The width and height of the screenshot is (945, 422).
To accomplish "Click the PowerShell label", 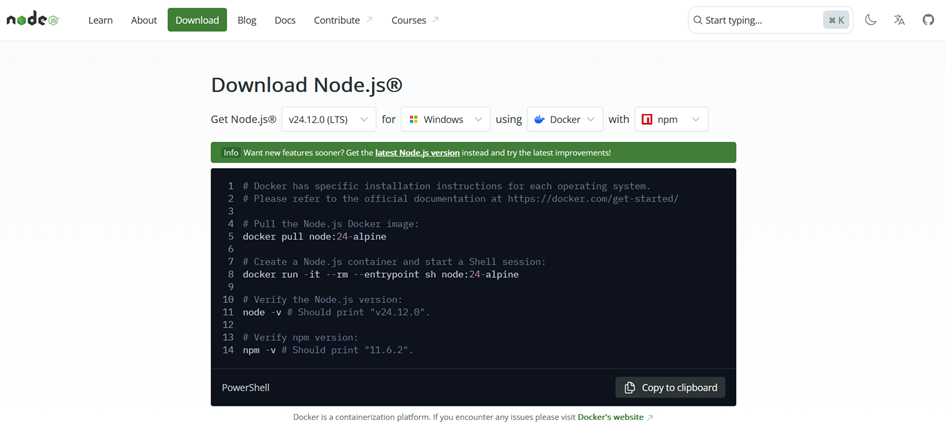I will tap(246, 388).
